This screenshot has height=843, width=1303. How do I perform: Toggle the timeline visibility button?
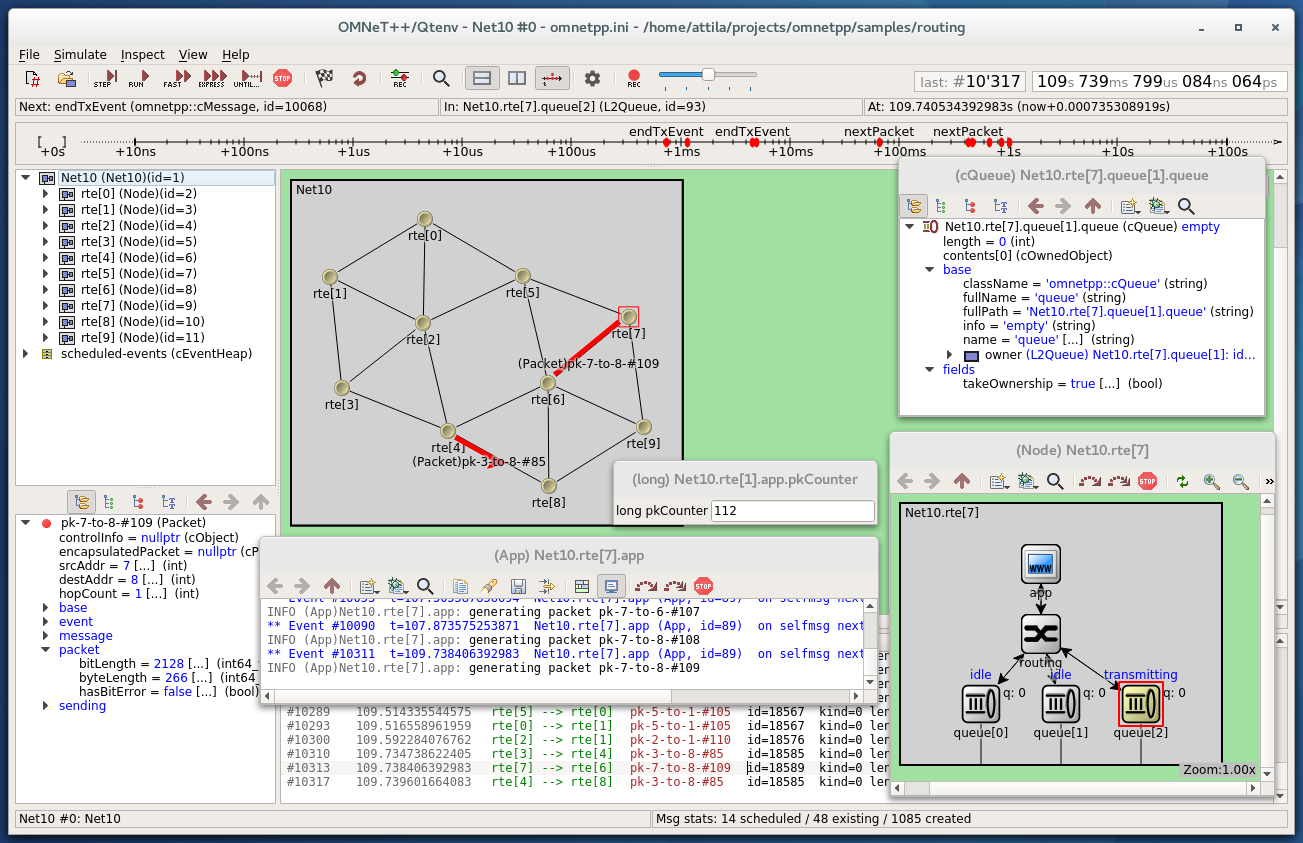pyautogui.click(x=552, y=78)
